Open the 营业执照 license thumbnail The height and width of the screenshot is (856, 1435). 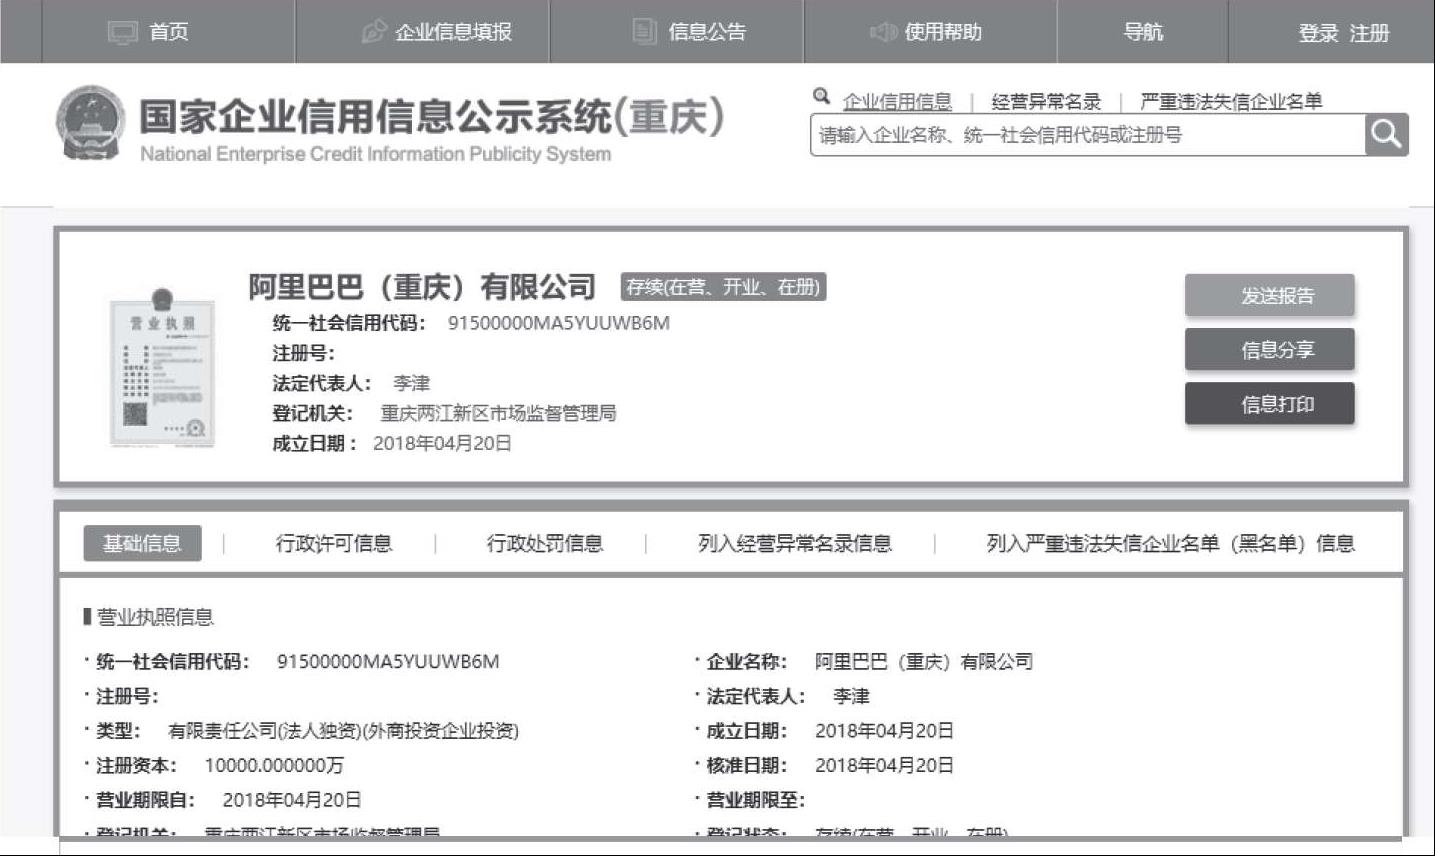[162, 367]
